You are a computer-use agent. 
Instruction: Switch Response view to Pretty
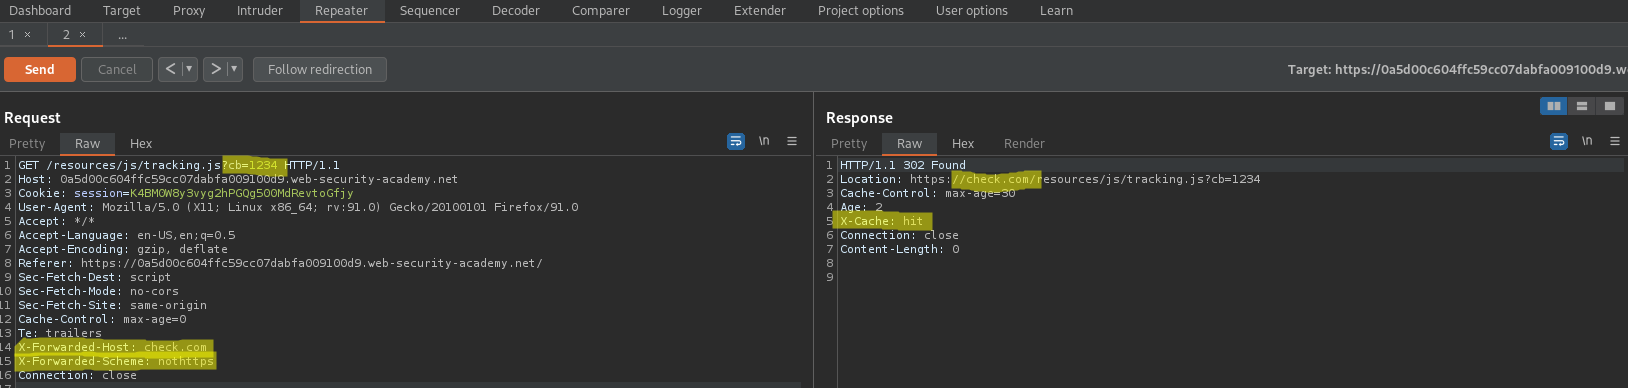pyautogui.click(x=850, y=143)
